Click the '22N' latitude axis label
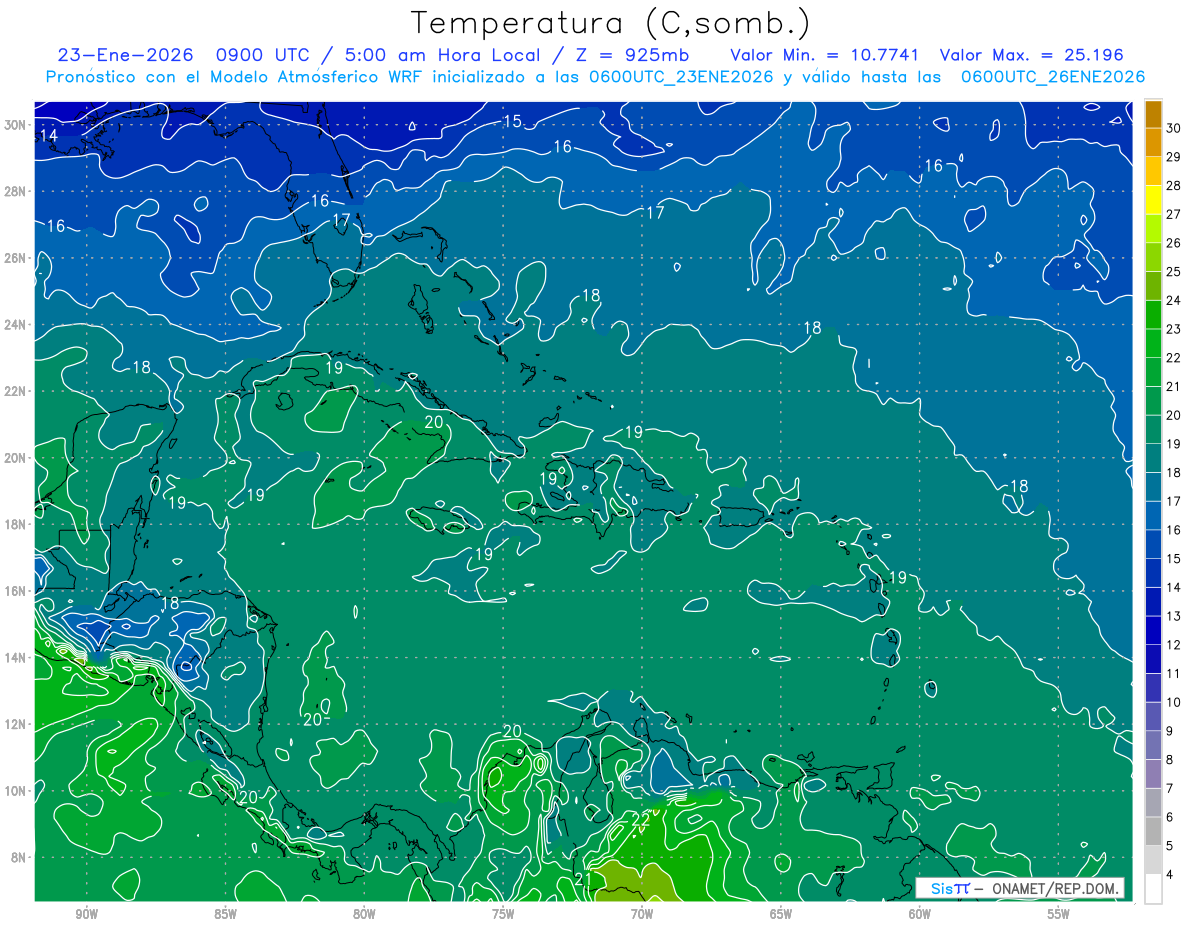The image size is (1200, 927). point(15,391)
